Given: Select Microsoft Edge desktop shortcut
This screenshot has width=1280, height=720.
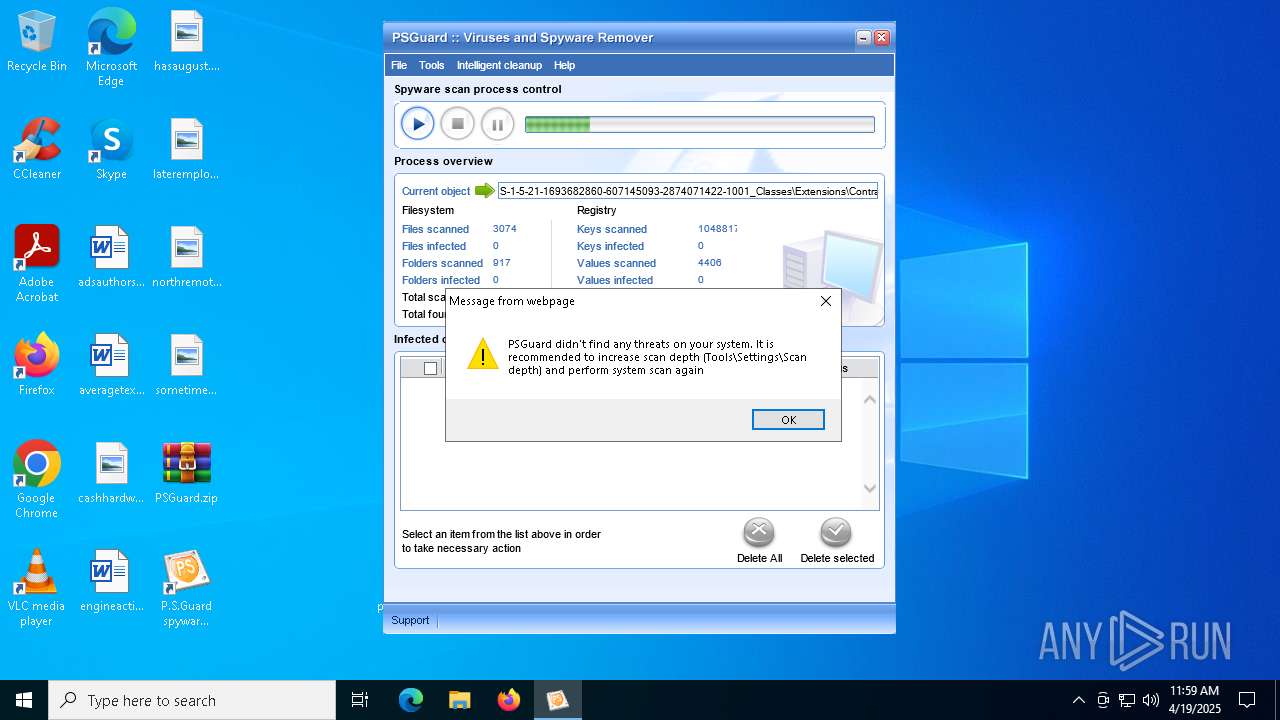Looking at the screenshot, I should 111,48.
